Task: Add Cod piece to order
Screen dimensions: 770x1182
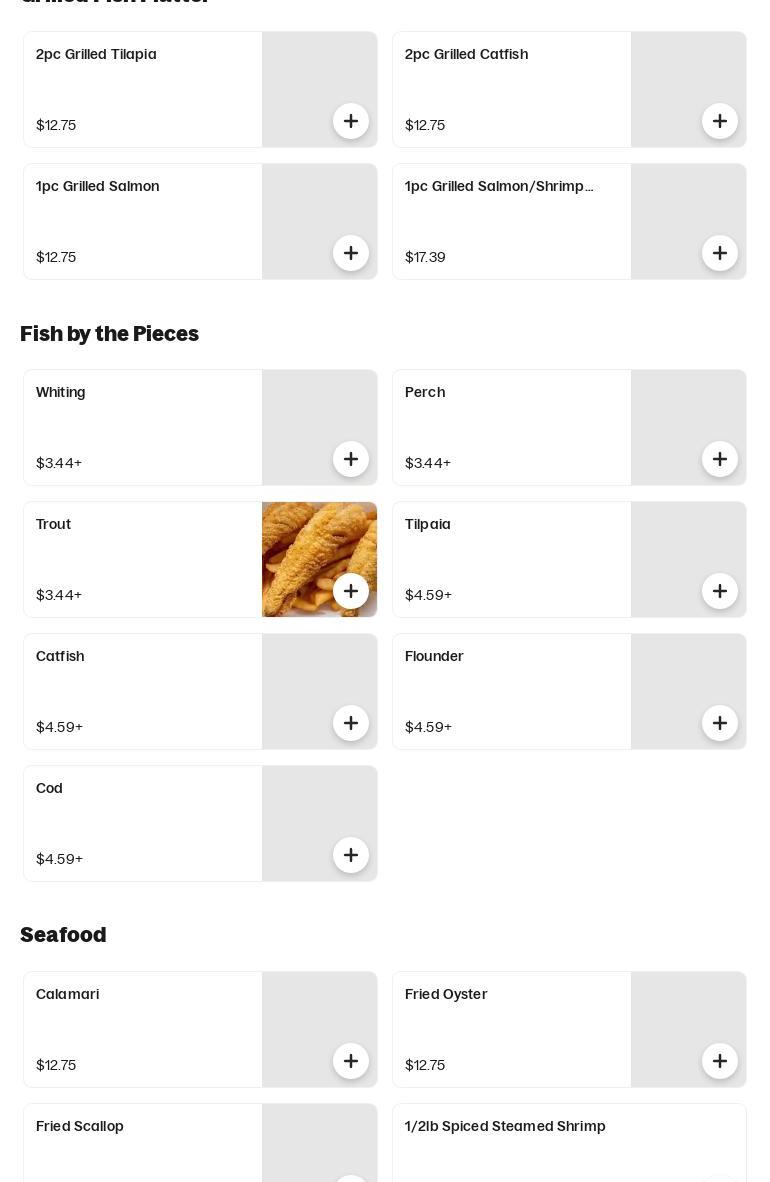Action: (351, 856)
